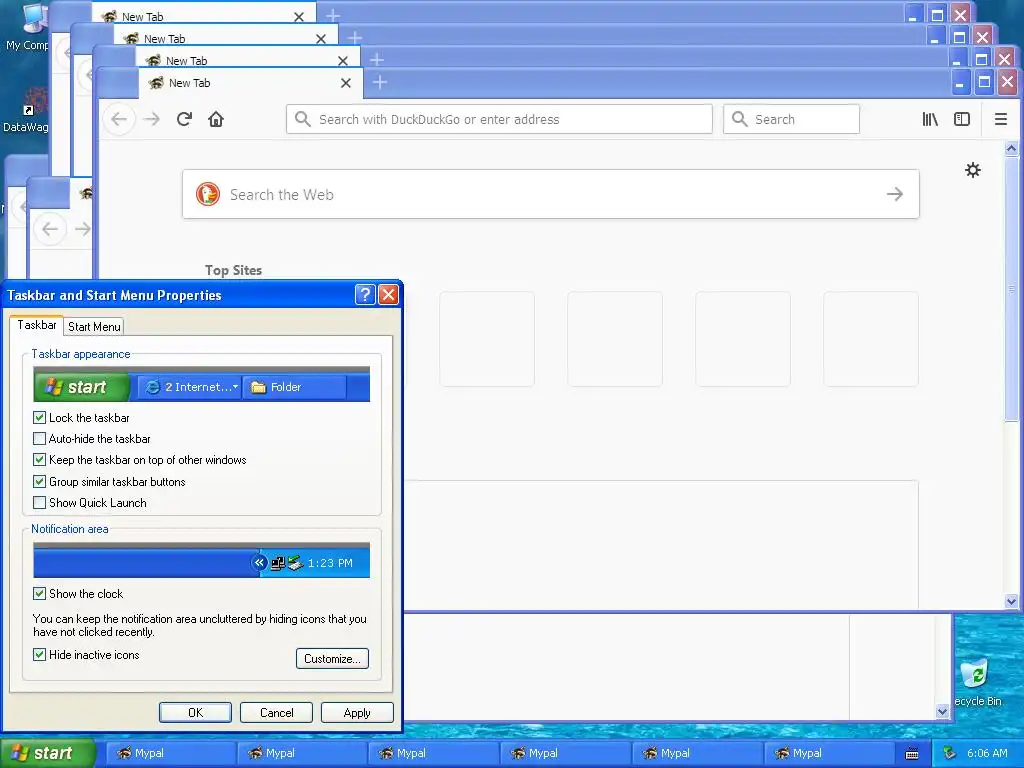This screenshot has height=768, width=1024.
Task: Submit web search with arrow button
Action: coord(895,194)
